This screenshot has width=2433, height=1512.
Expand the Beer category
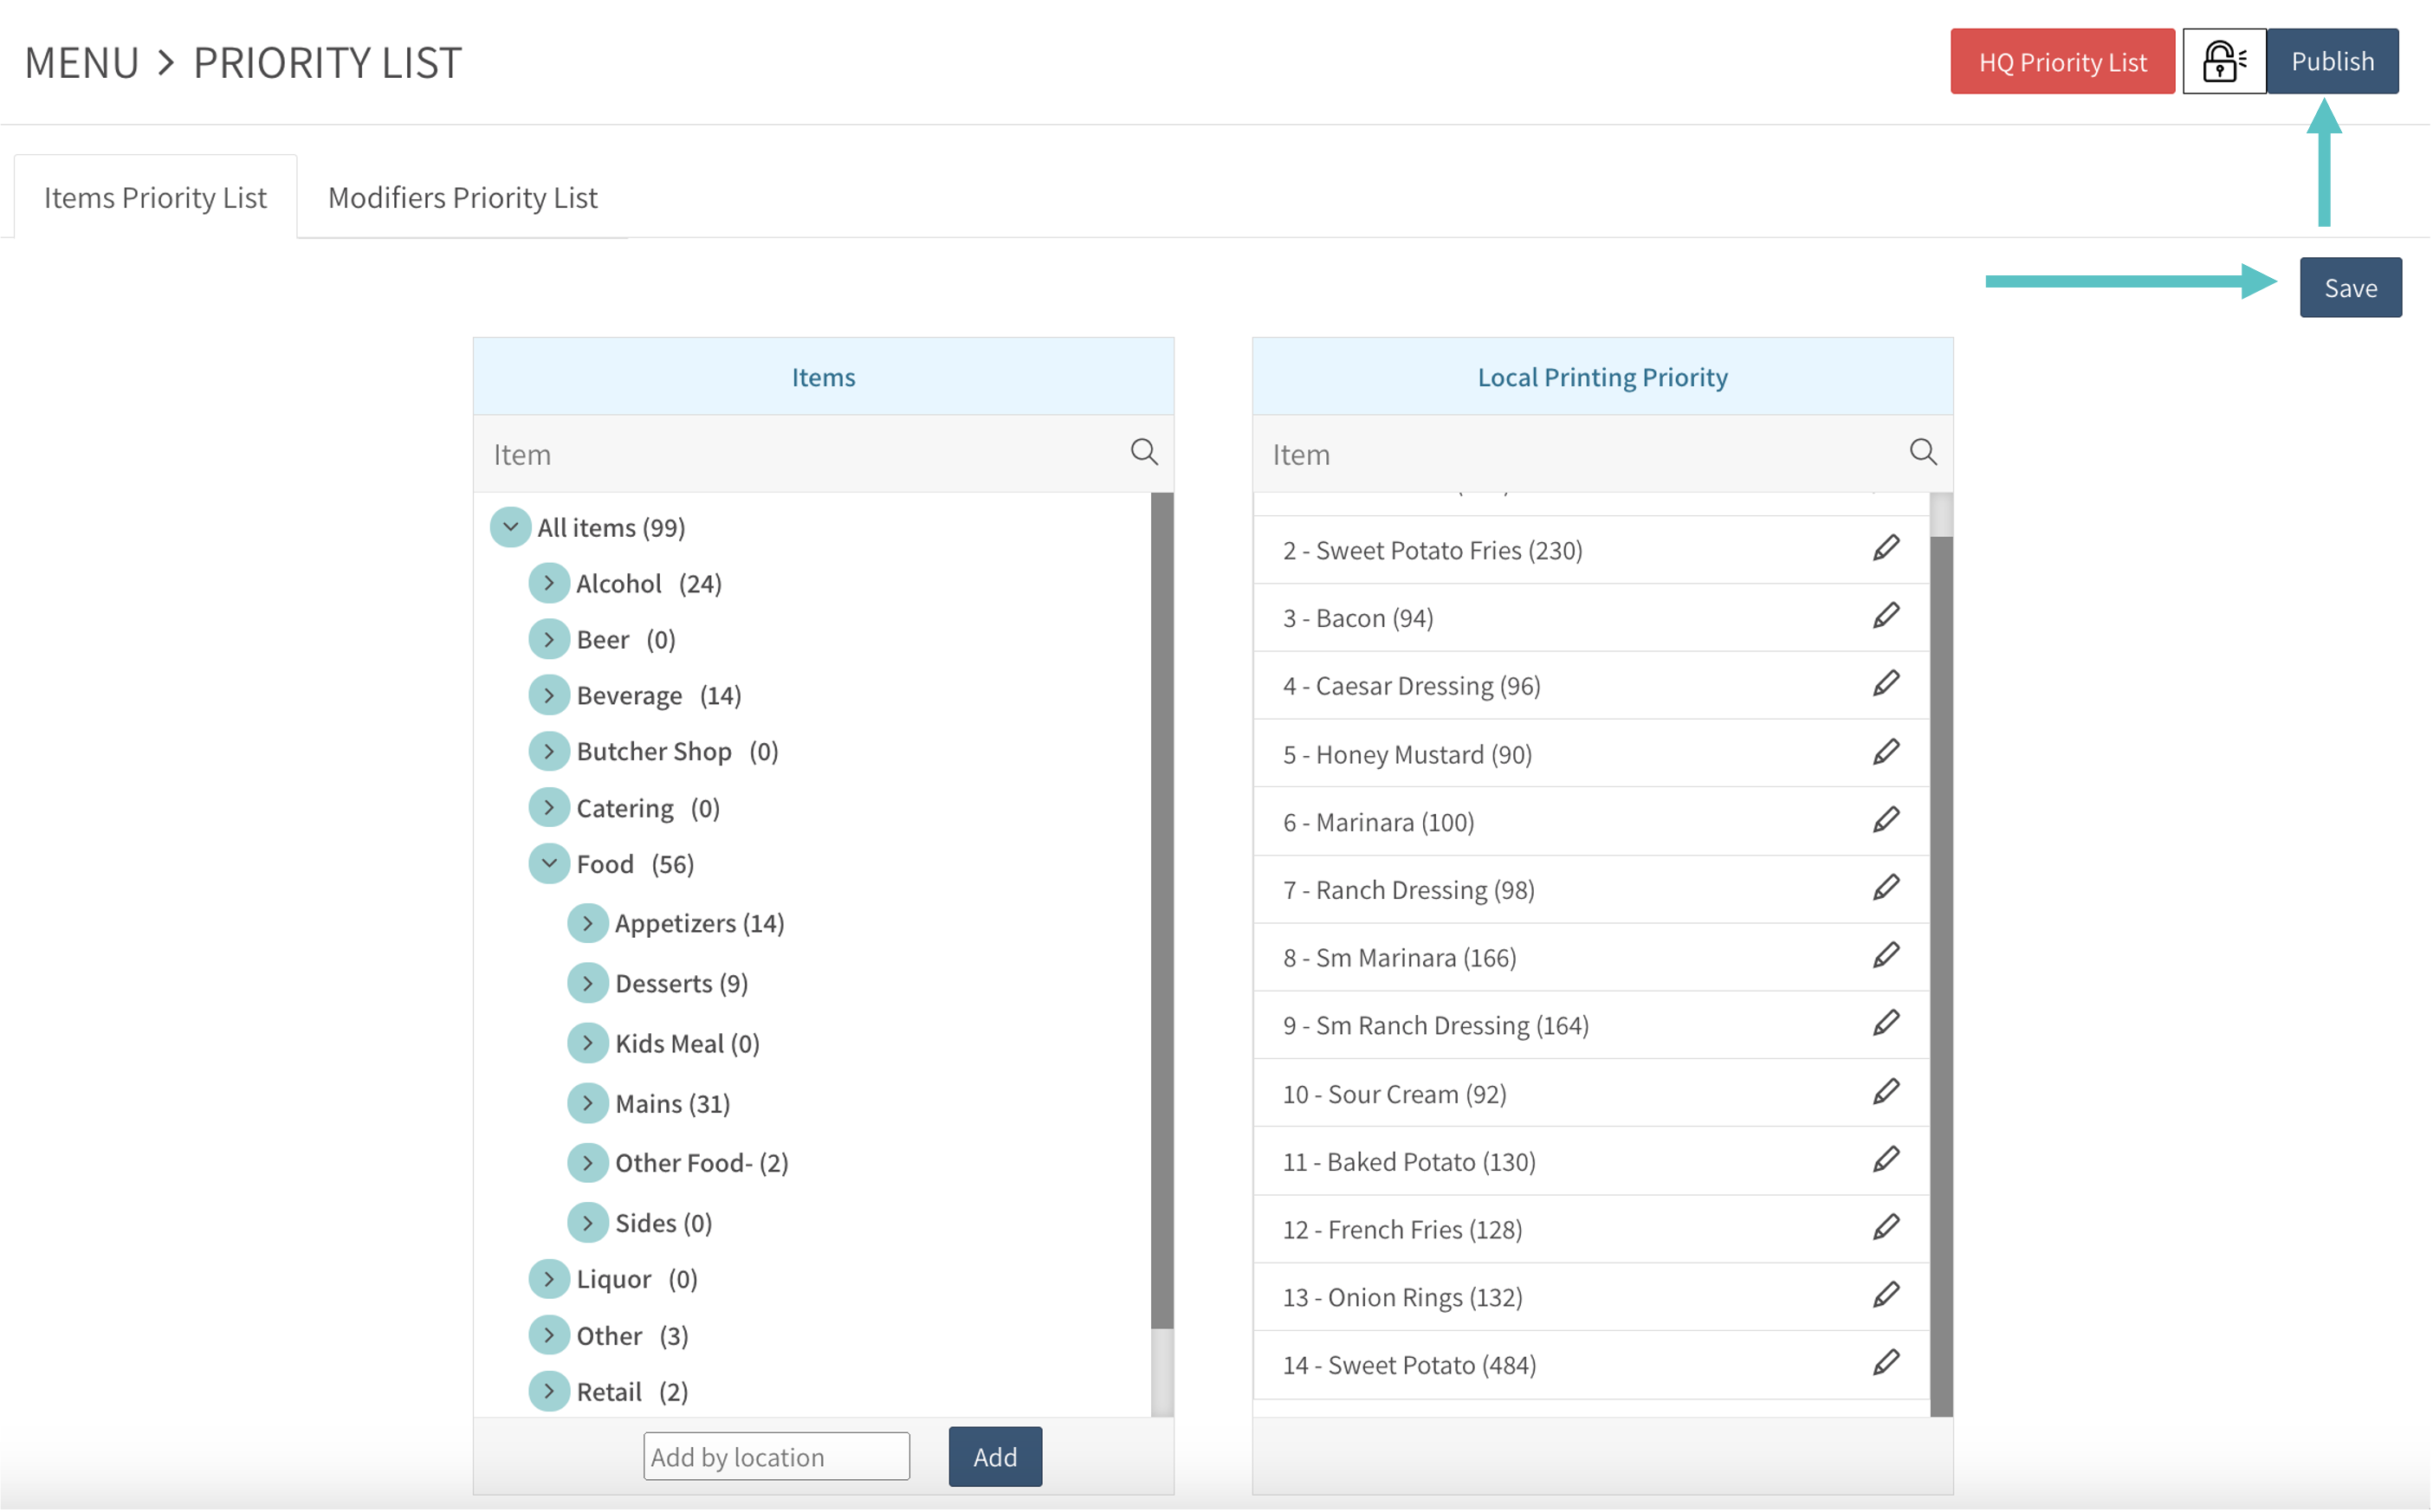[x=549, y=639]
